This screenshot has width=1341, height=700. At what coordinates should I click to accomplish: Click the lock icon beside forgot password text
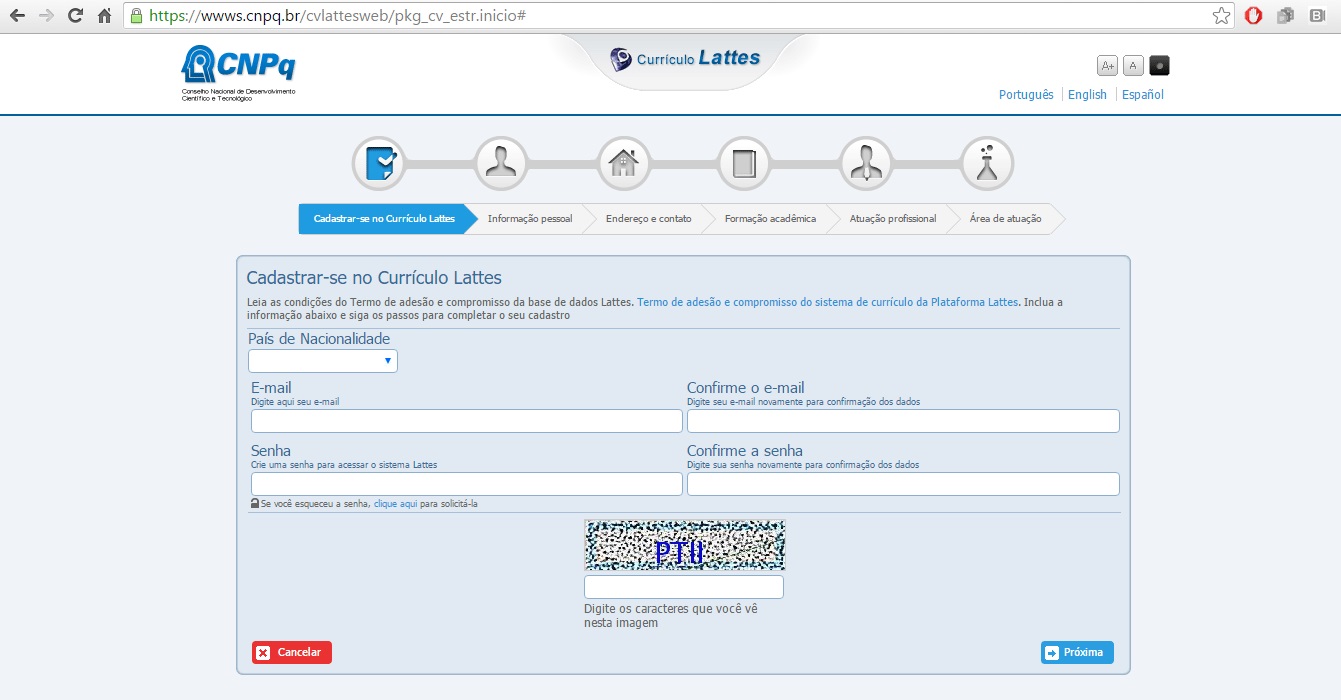[255, 504]
